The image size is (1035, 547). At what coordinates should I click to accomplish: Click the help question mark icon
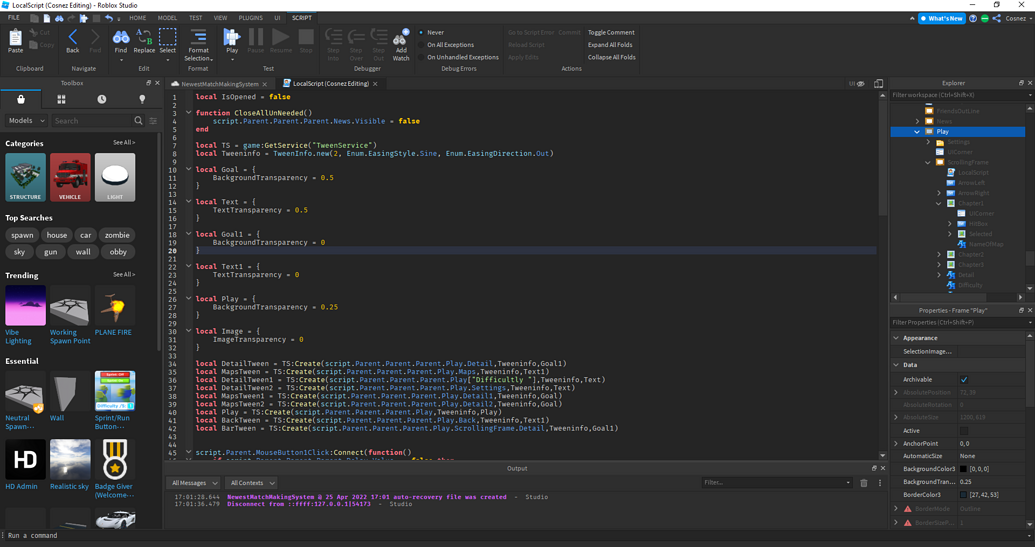973,18
